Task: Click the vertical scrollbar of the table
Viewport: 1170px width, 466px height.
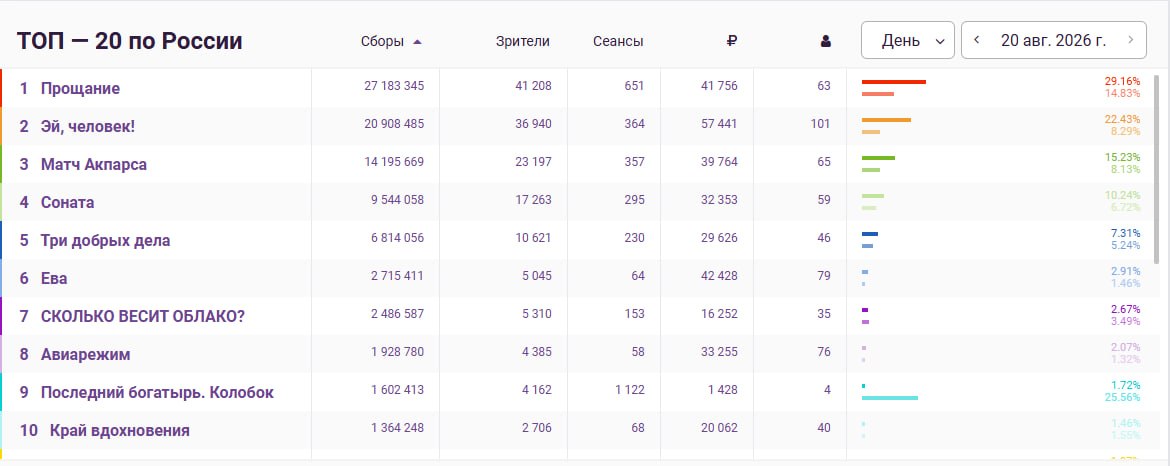Action: point(1157,169)
